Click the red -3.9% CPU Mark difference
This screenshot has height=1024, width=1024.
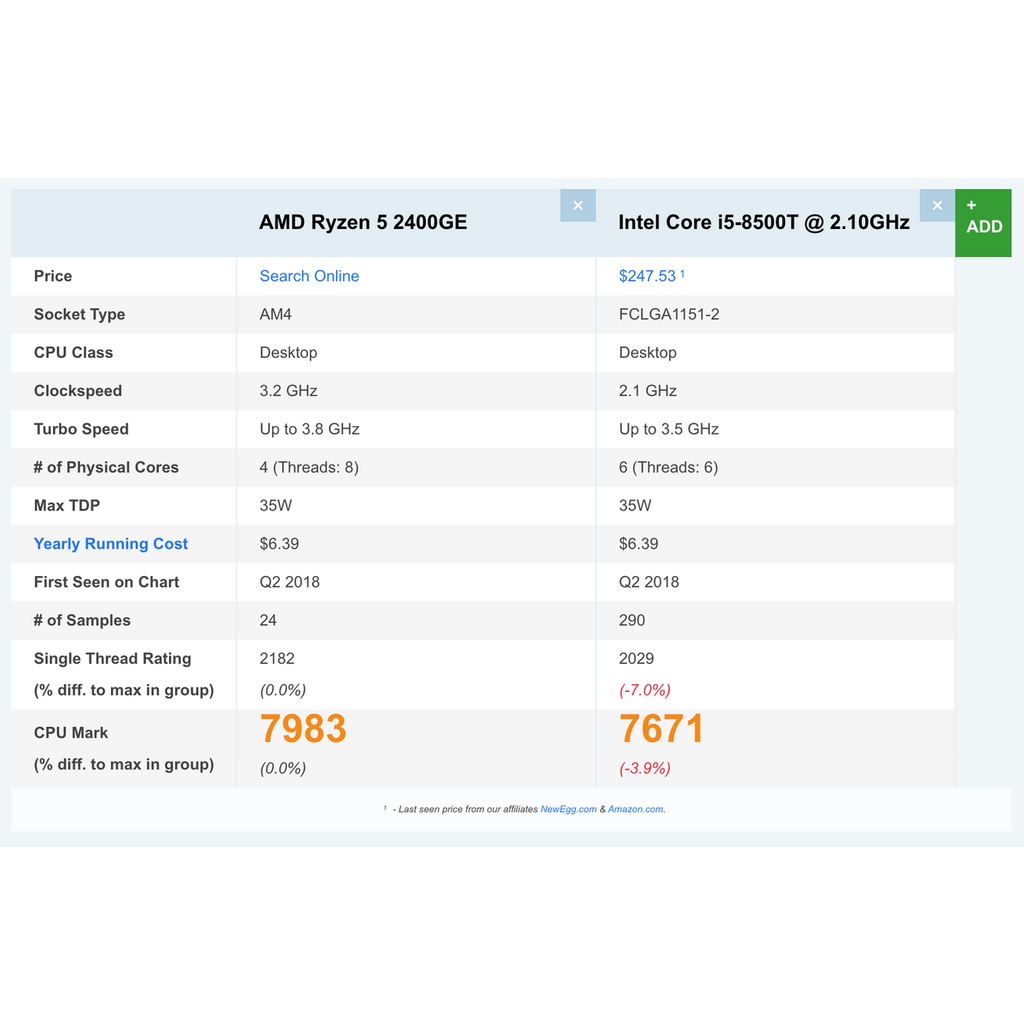tap(645, 768)
